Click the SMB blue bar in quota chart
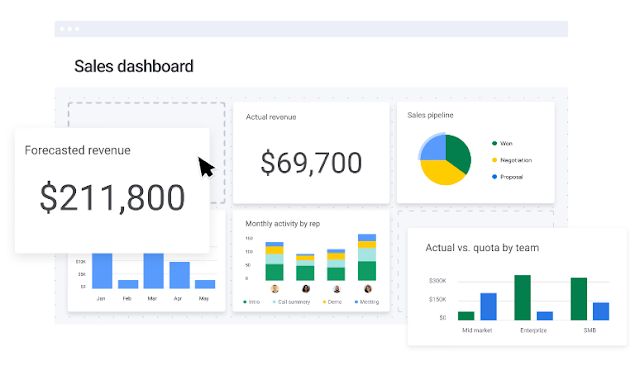Image resolution: width=640 pixels, height=375 pixels. point(601,311)
